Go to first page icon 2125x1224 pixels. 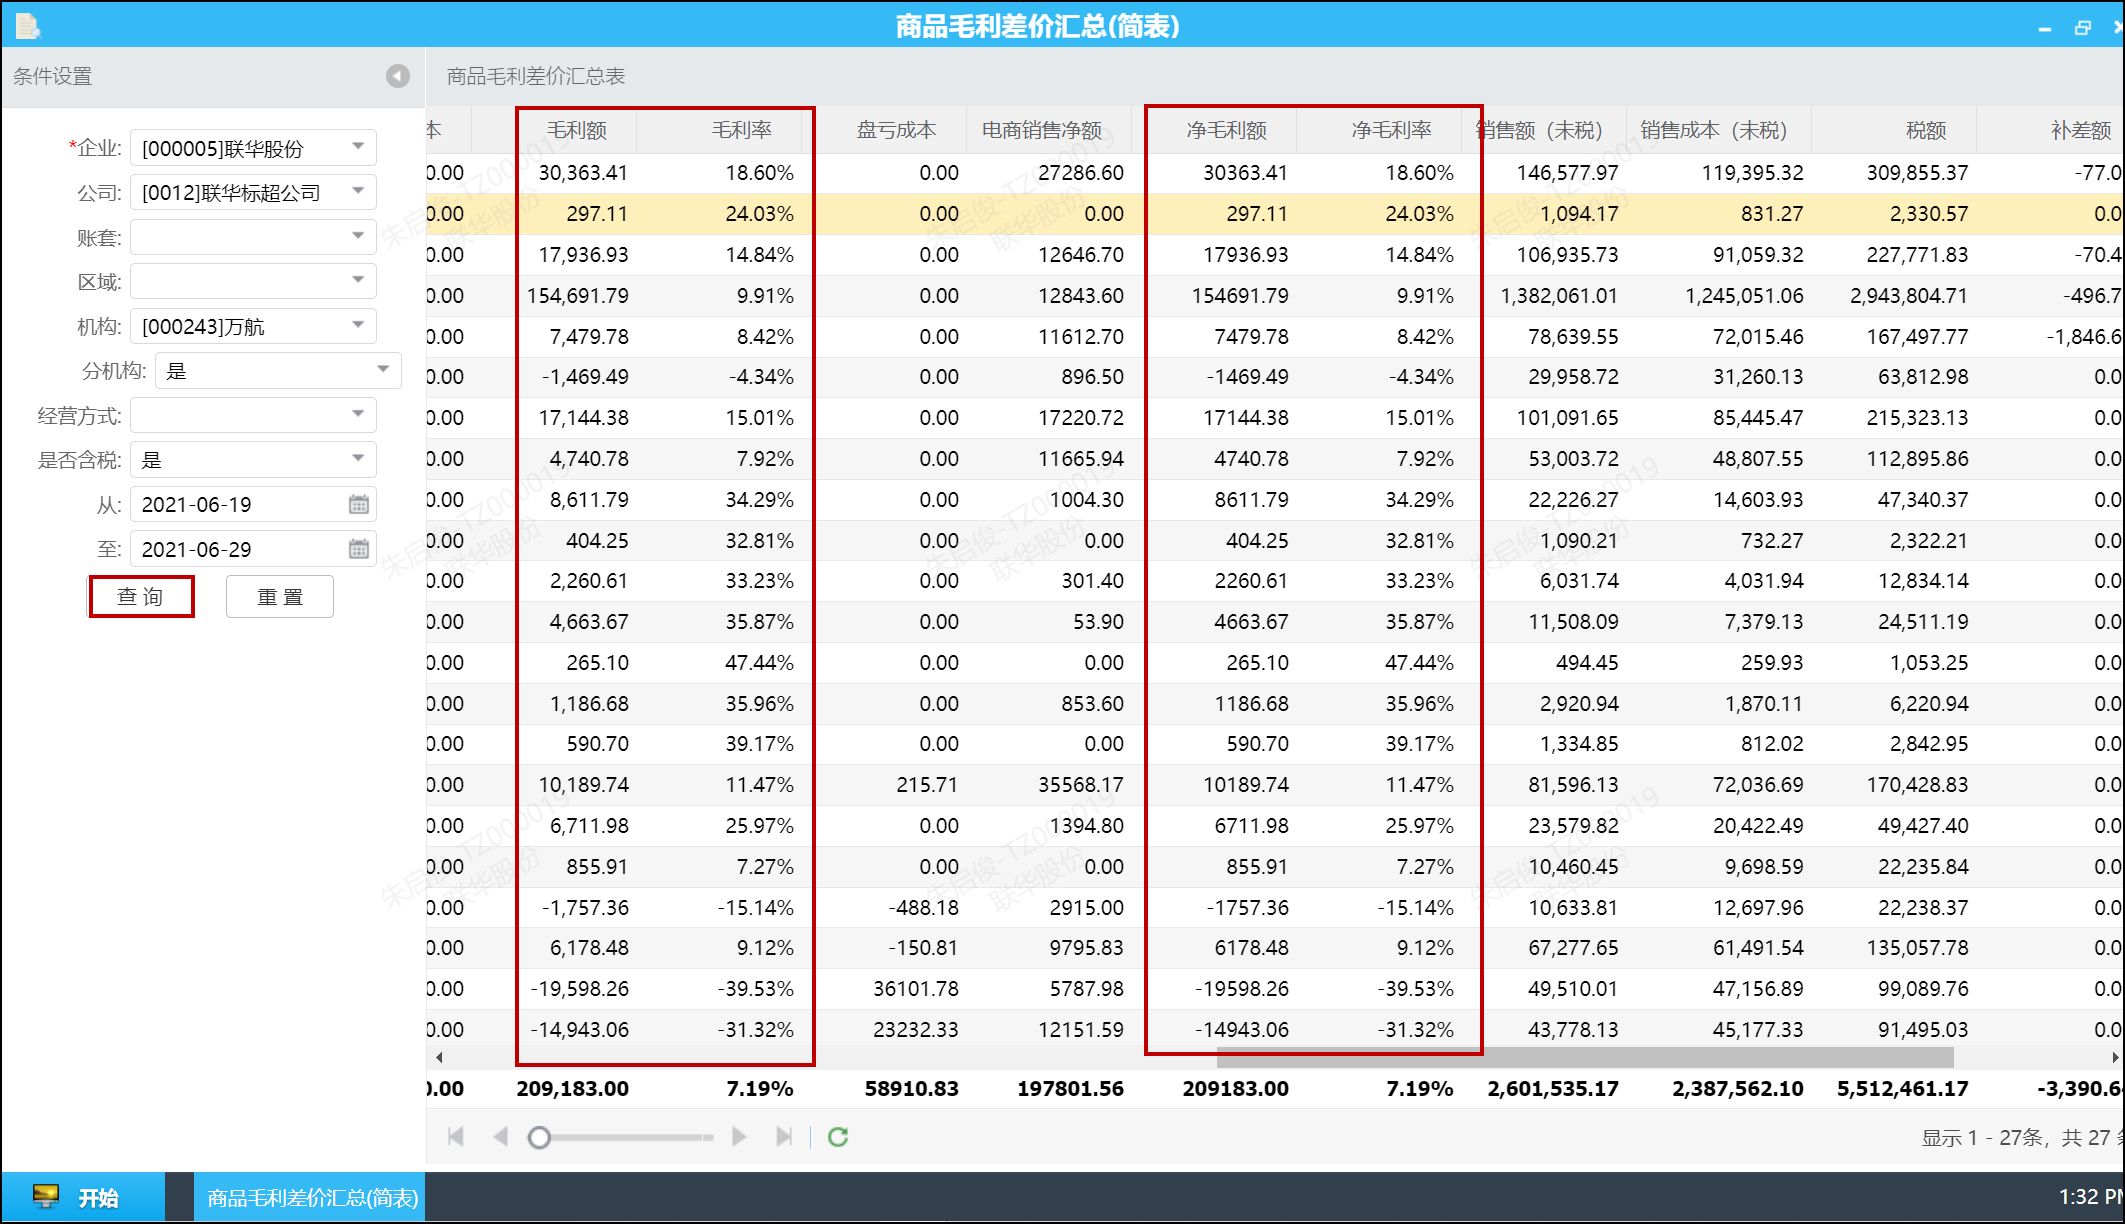coord(456,1137)
